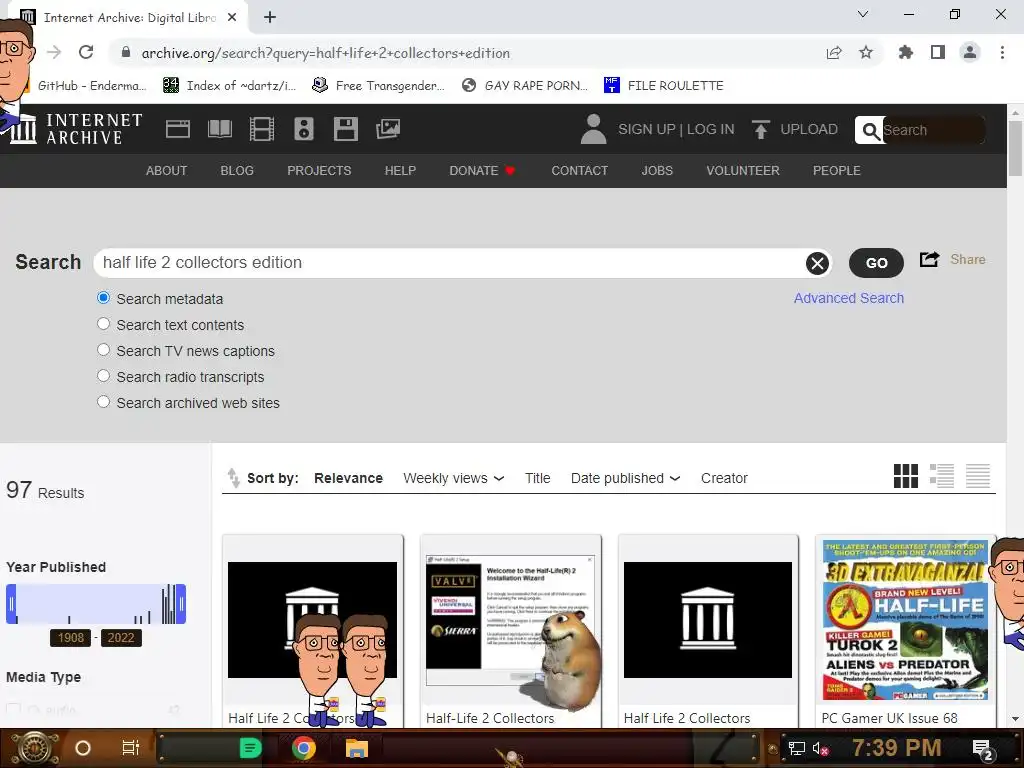The image size is (1024, 768).
Task: Click the user avatar icon beside Sign Up
Action: [x=593, y=129]
